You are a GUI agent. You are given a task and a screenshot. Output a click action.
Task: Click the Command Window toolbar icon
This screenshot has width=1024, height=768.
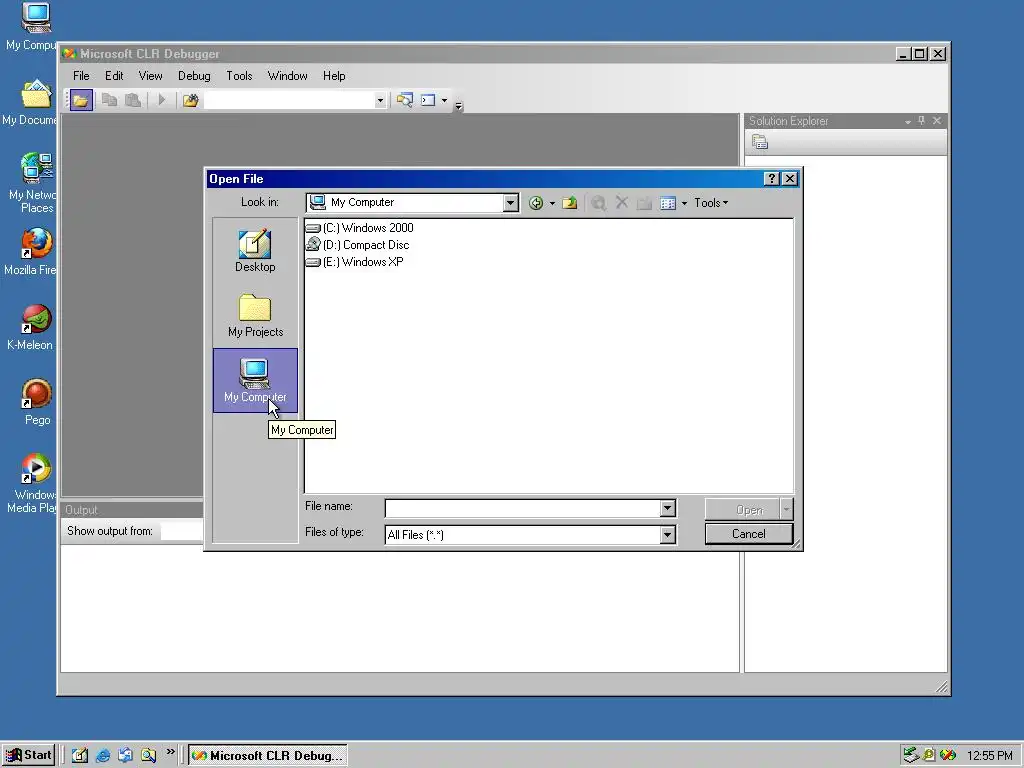pos(428,100)
